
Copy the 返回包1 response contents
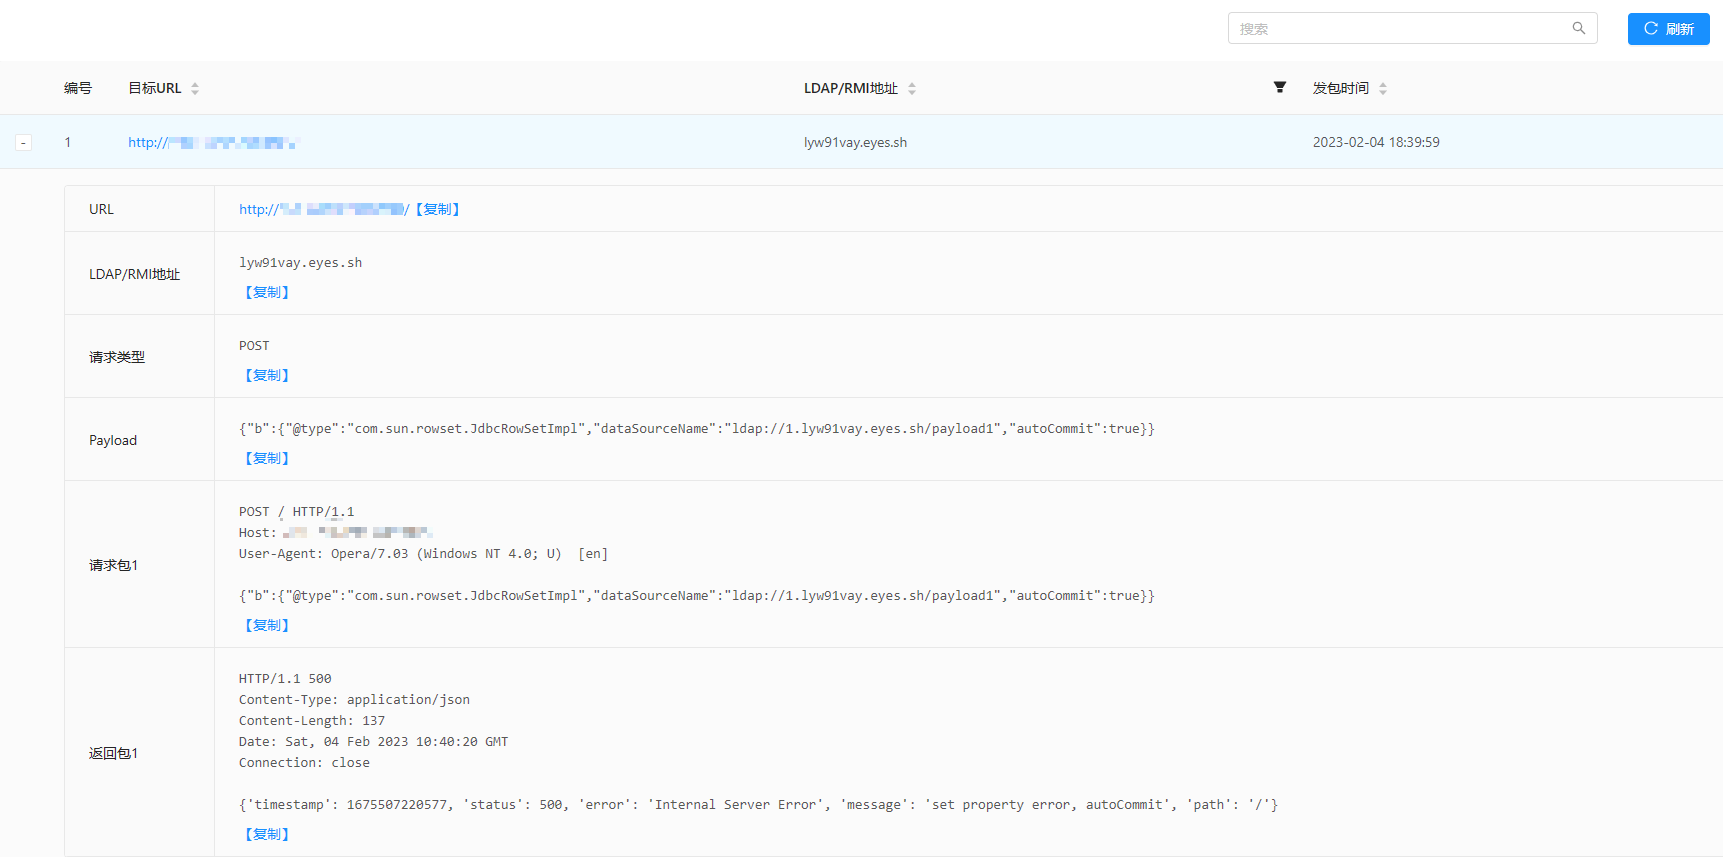click(267, 834)
